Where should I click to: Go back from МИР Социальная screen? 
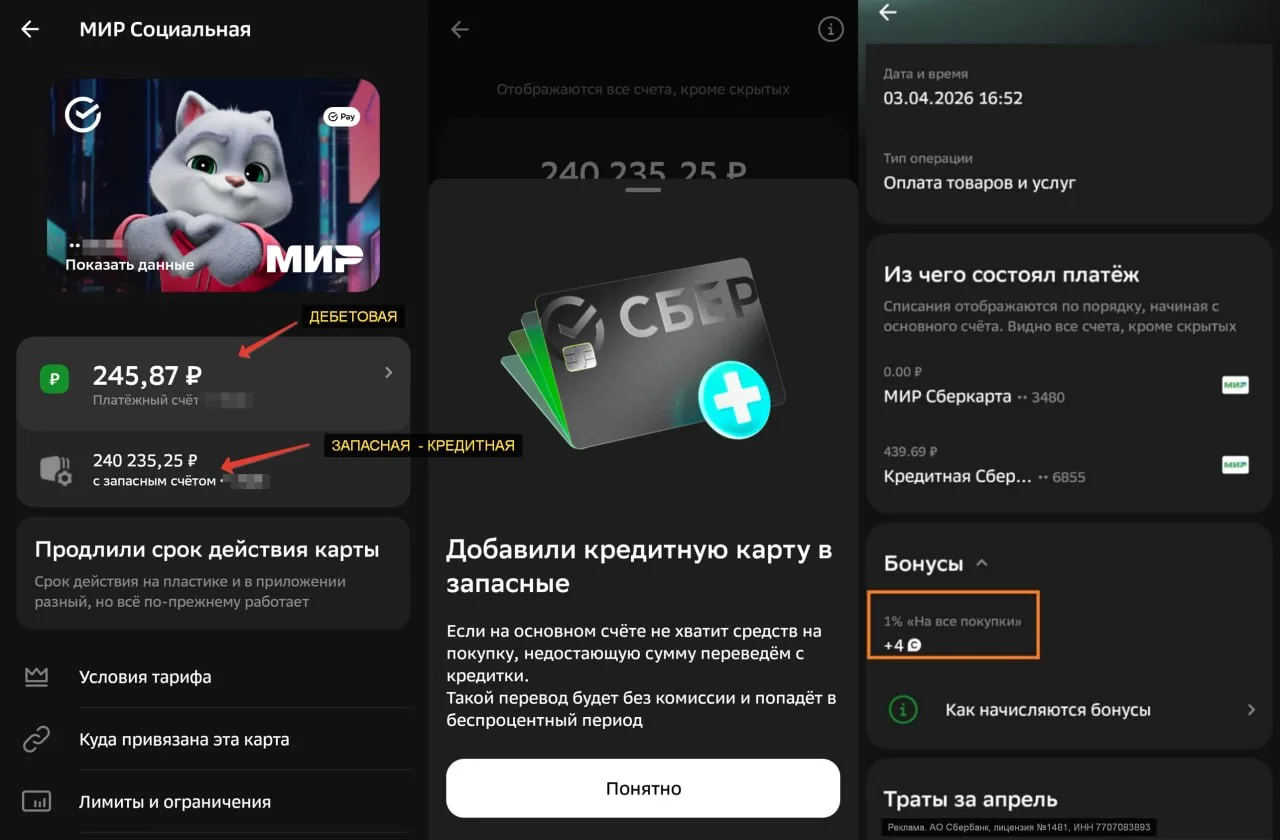point(31,29)
